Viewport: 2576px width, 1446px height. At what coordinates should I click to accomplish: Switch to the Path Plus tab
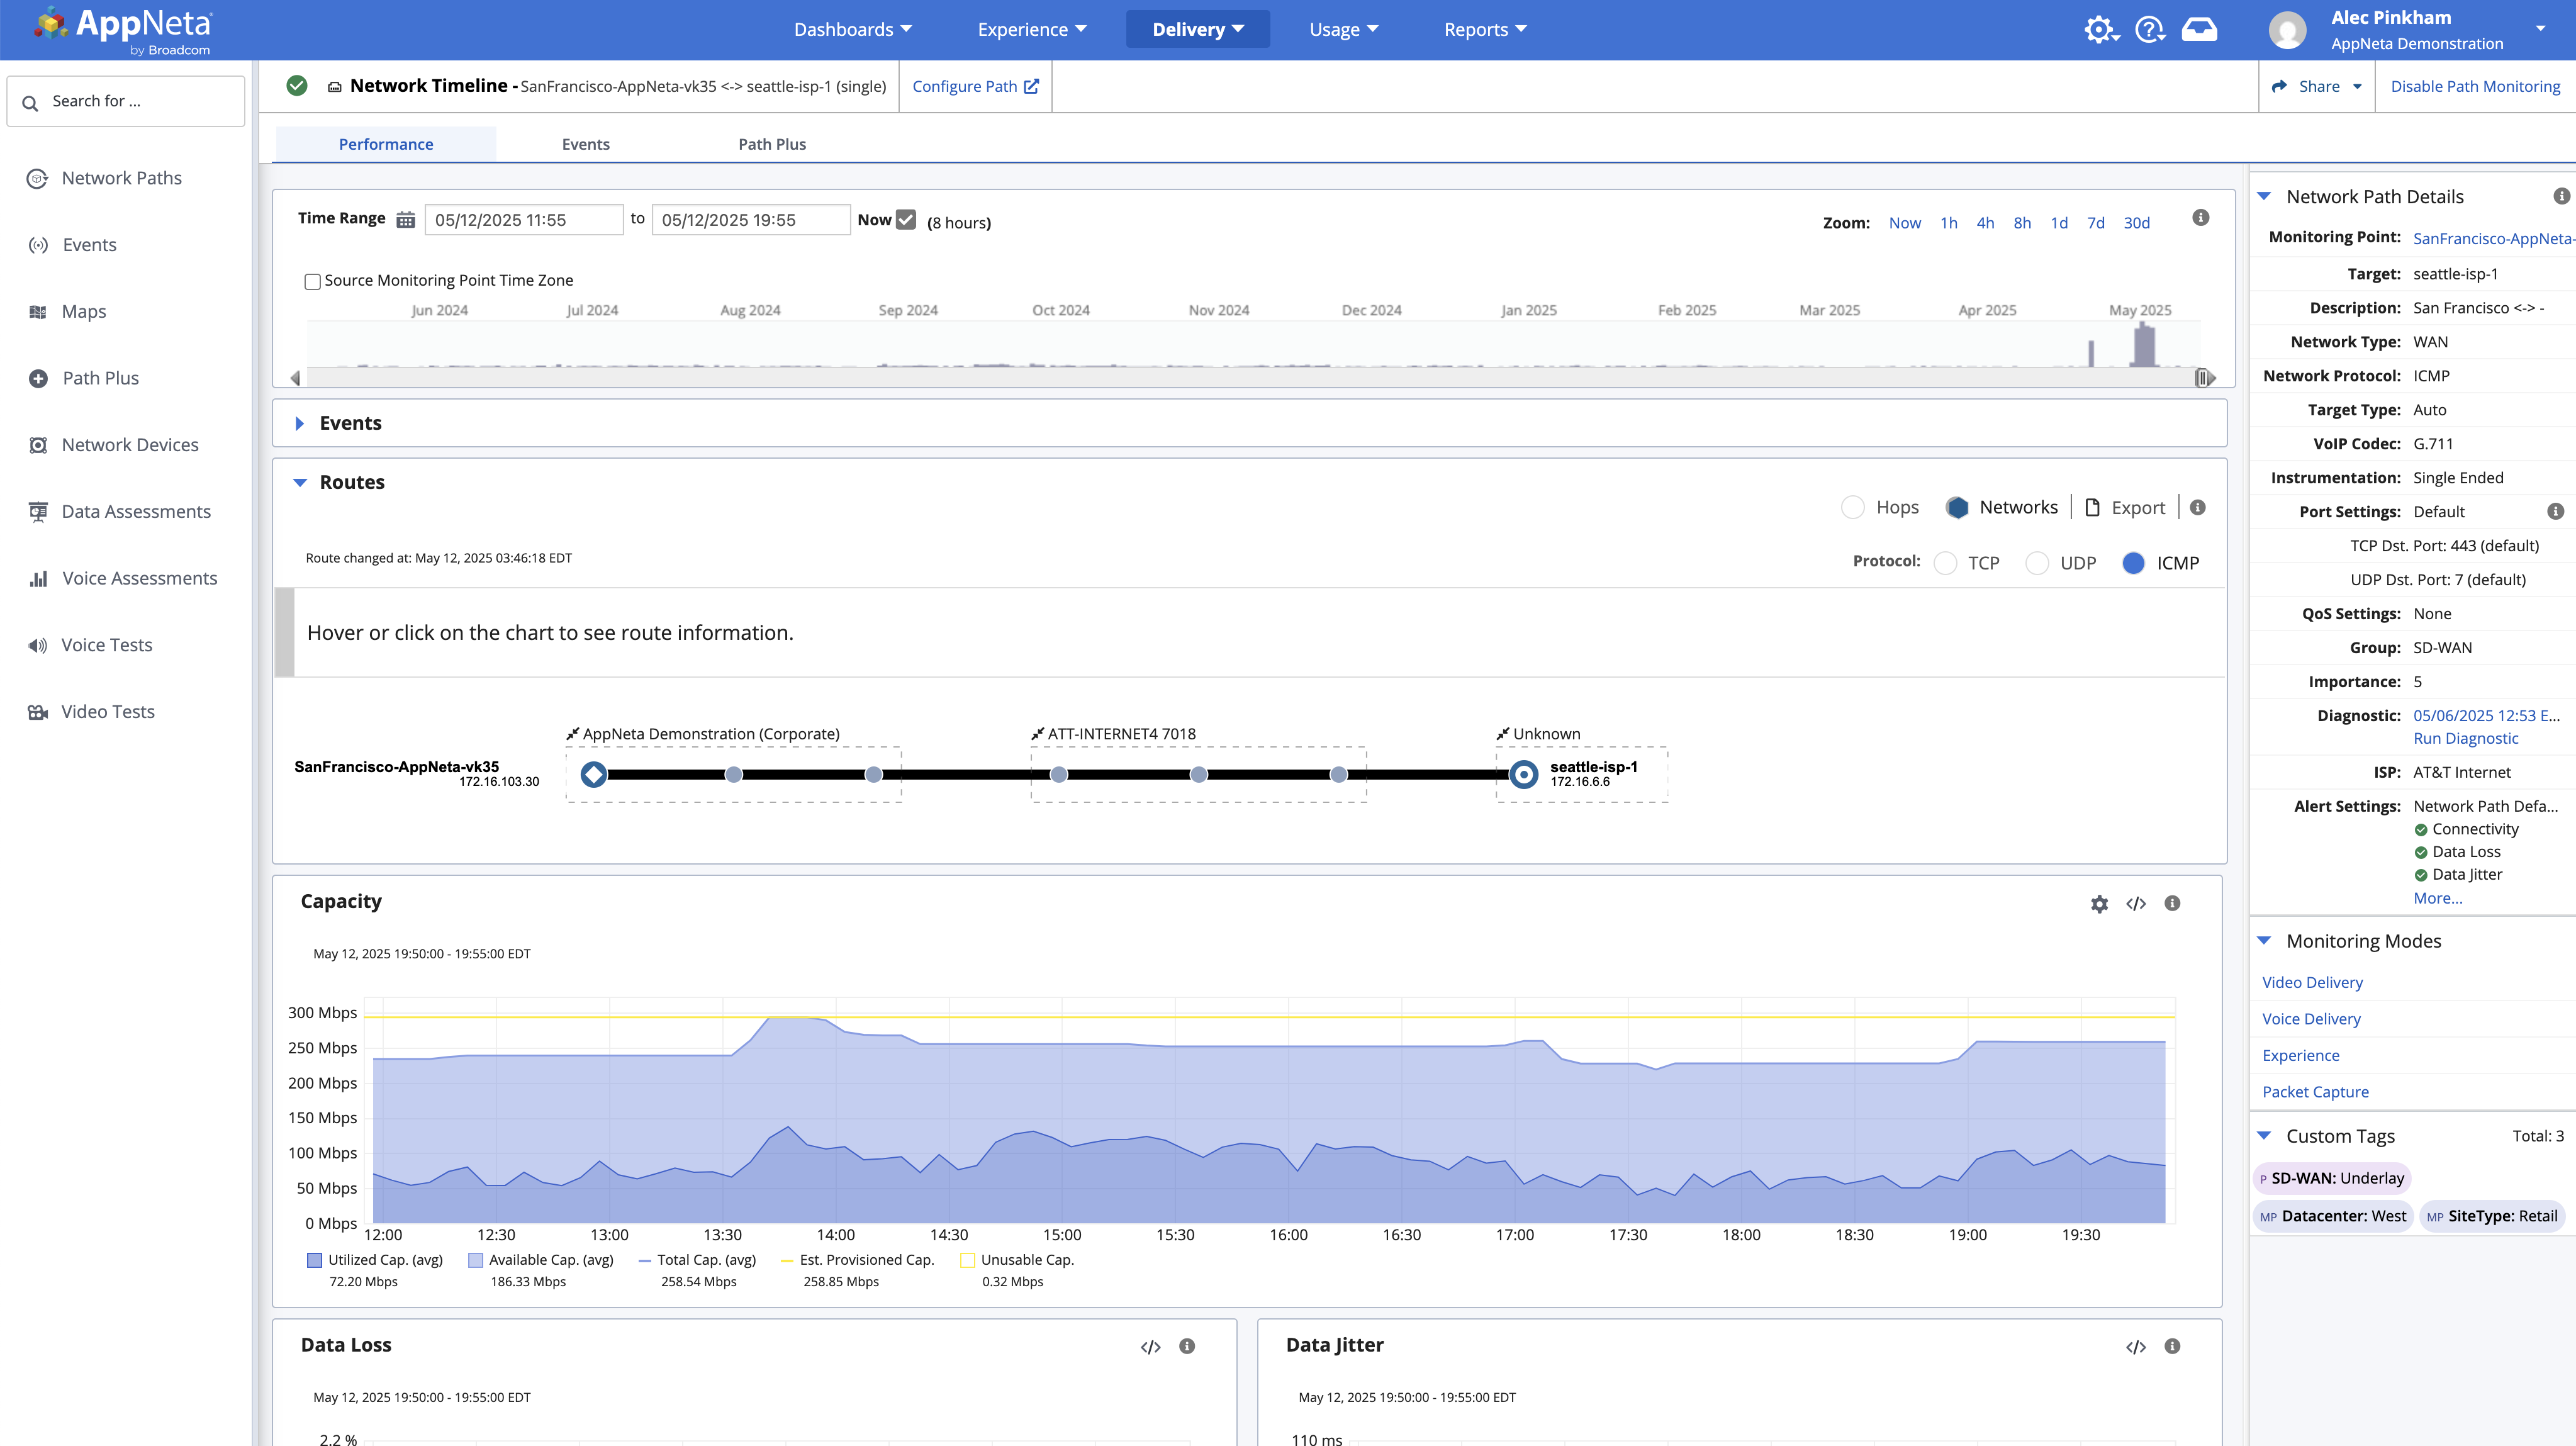771,144
